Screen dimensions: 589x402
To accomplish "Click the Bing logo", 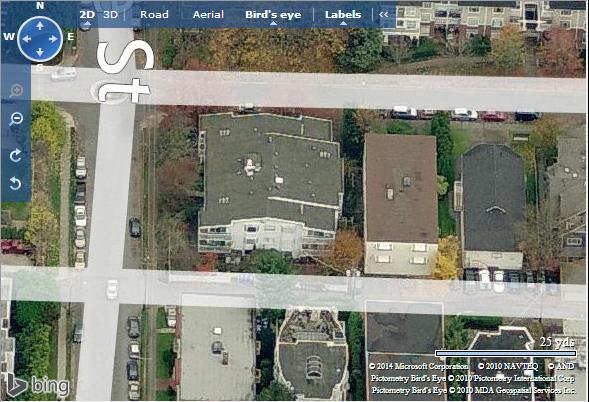I will (x=38, y=385).
